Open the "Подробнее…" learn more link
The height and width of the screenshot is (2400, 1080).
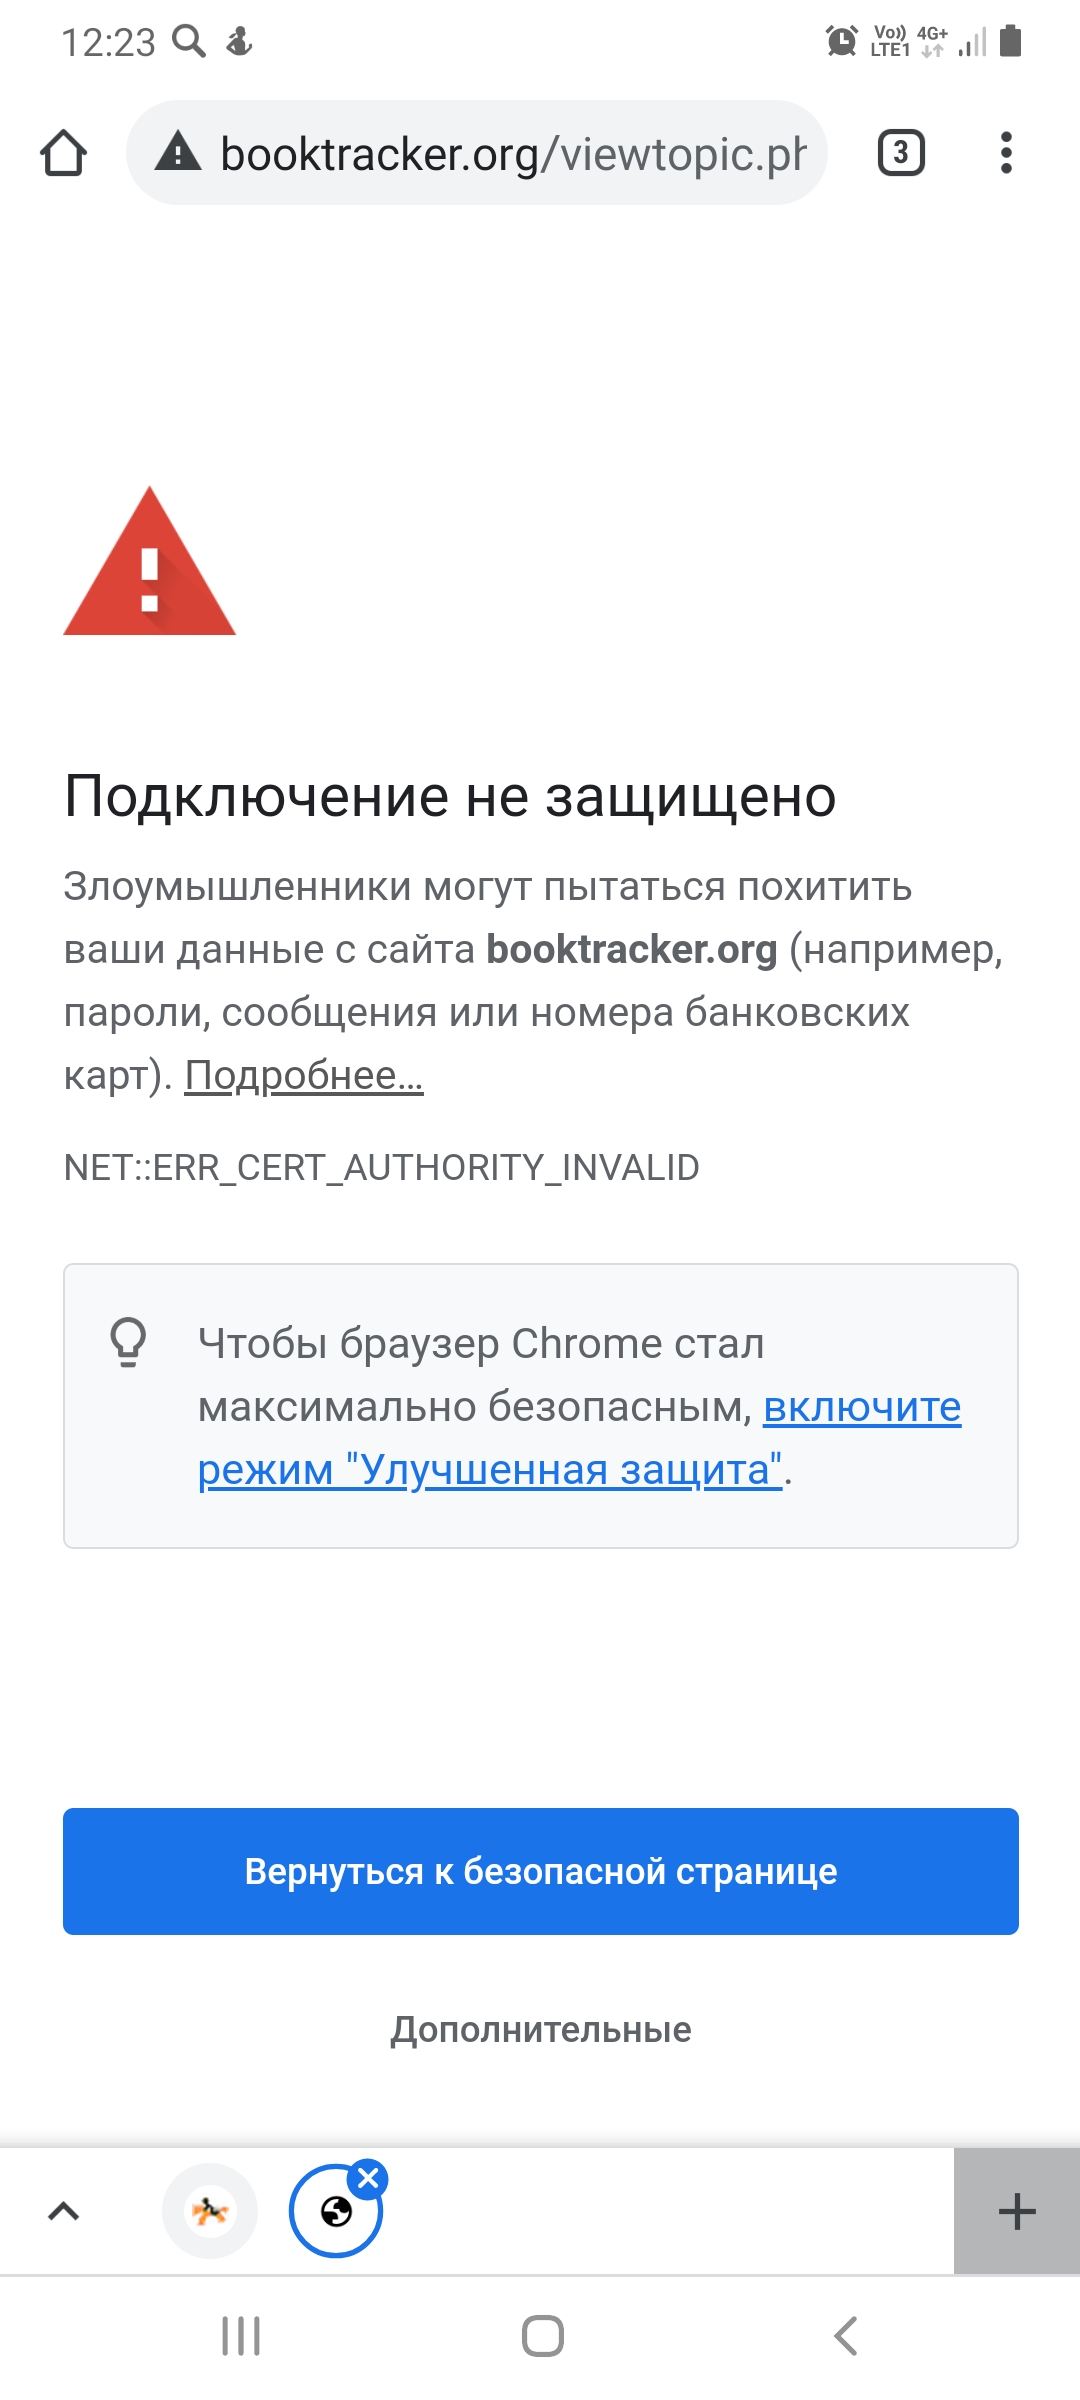(x=304, y=1076)
